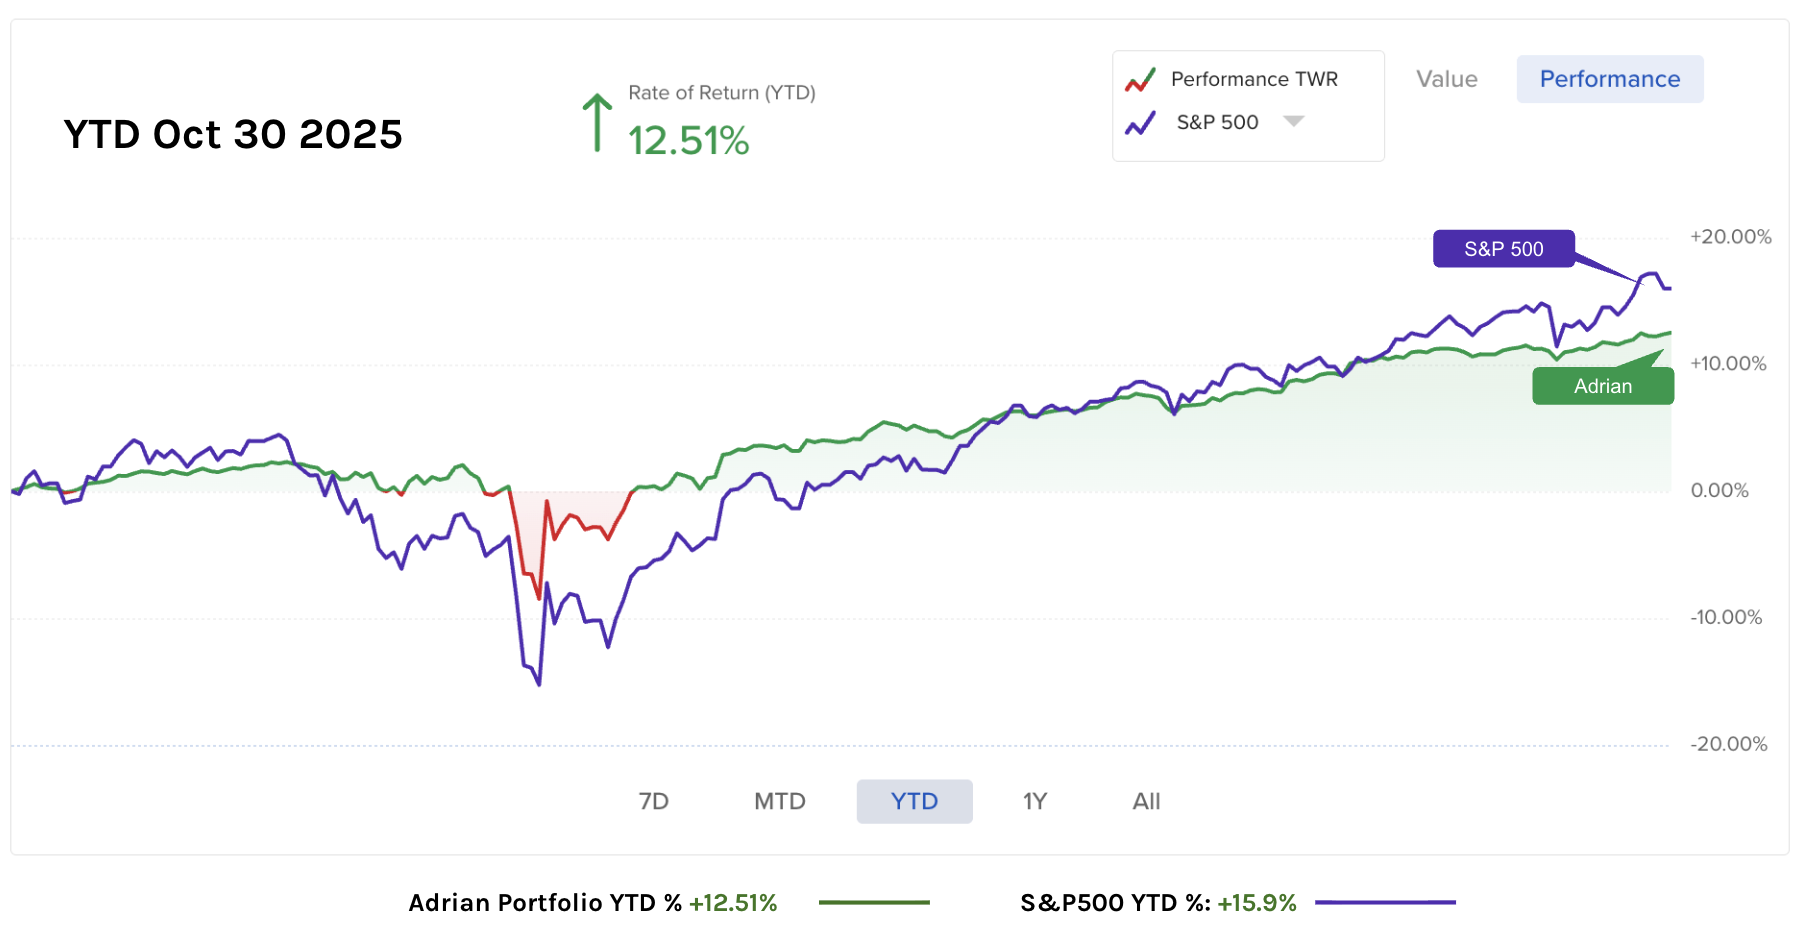Click the green upward return arrow
The height and width of the screenshot is (944, 1806).
pyautogui.click(x=597, y=123)
